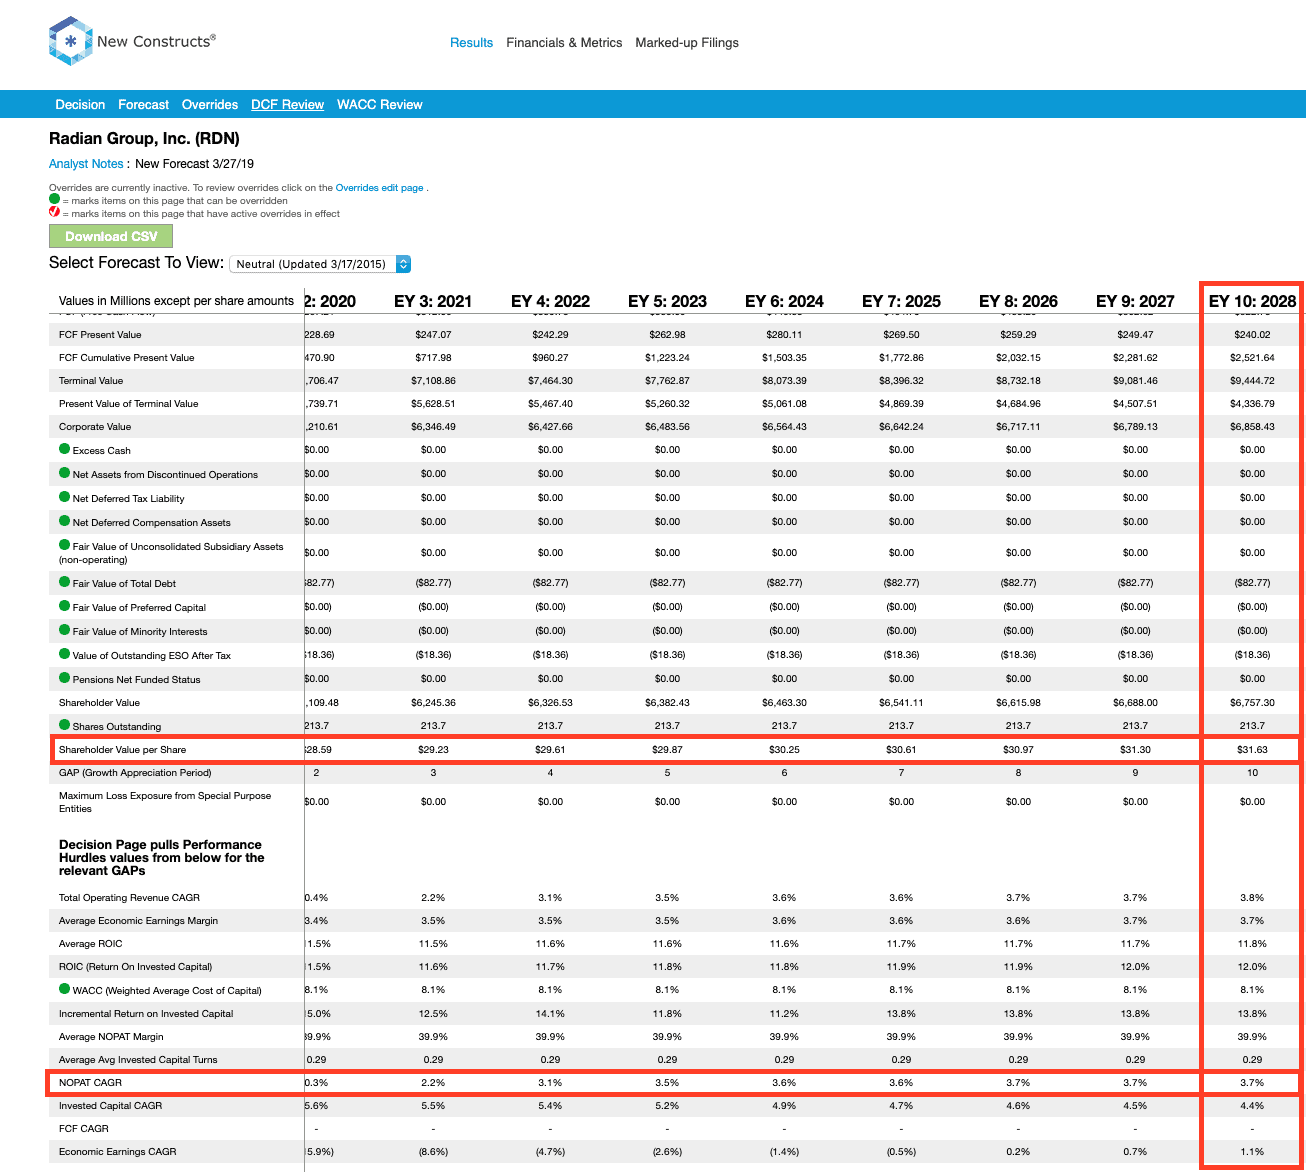Click the Radian Group, Inc. (RDN) heading
1306x1172 pixels.
[144, 138]
